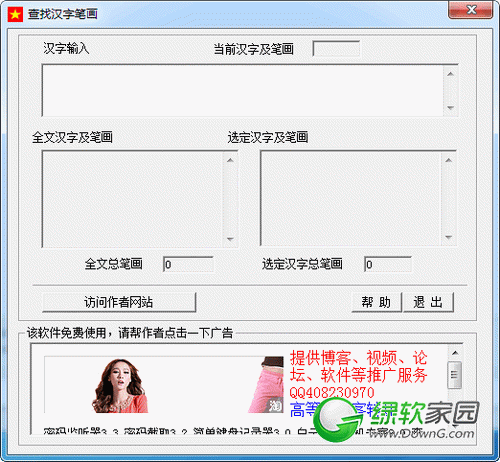Click inside the 全文汉字及笔画 list box
Screen dimensions: 500x462
pyautogui.click(x=133, y=199)
